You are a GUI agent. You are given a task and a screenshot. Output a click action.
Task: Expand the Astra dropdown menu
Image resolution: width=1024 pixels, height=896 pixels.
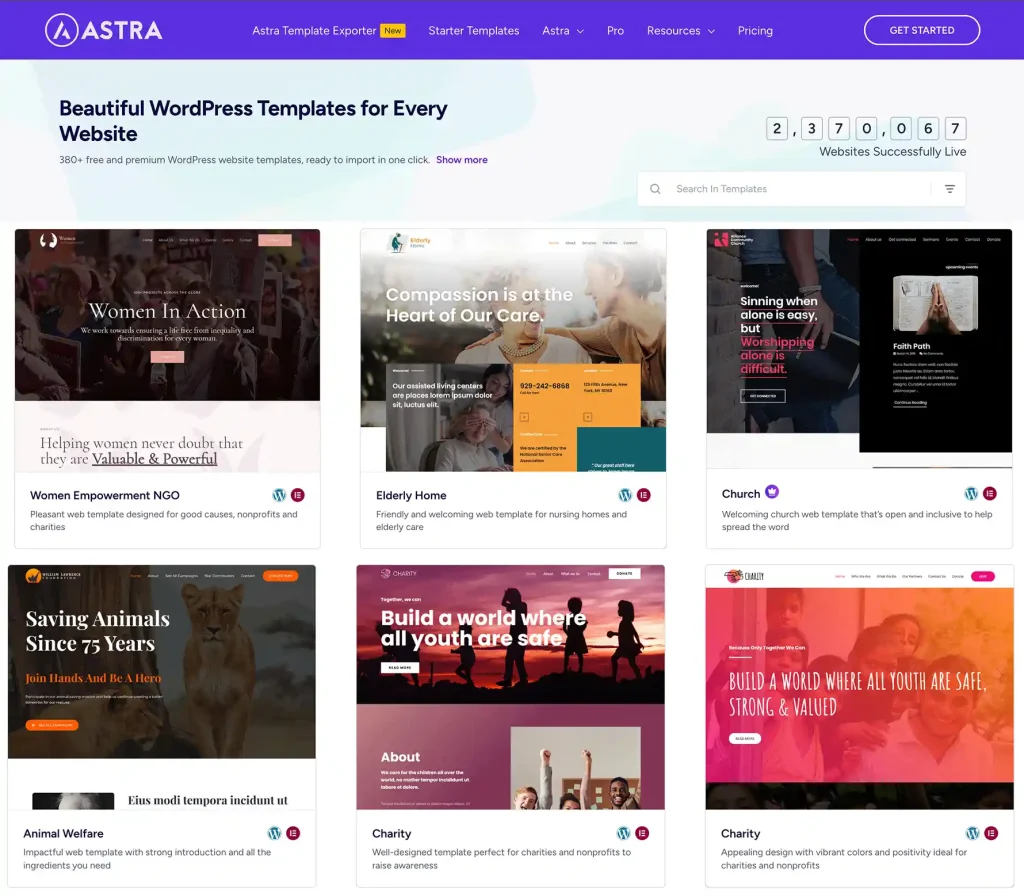(562, 31)
